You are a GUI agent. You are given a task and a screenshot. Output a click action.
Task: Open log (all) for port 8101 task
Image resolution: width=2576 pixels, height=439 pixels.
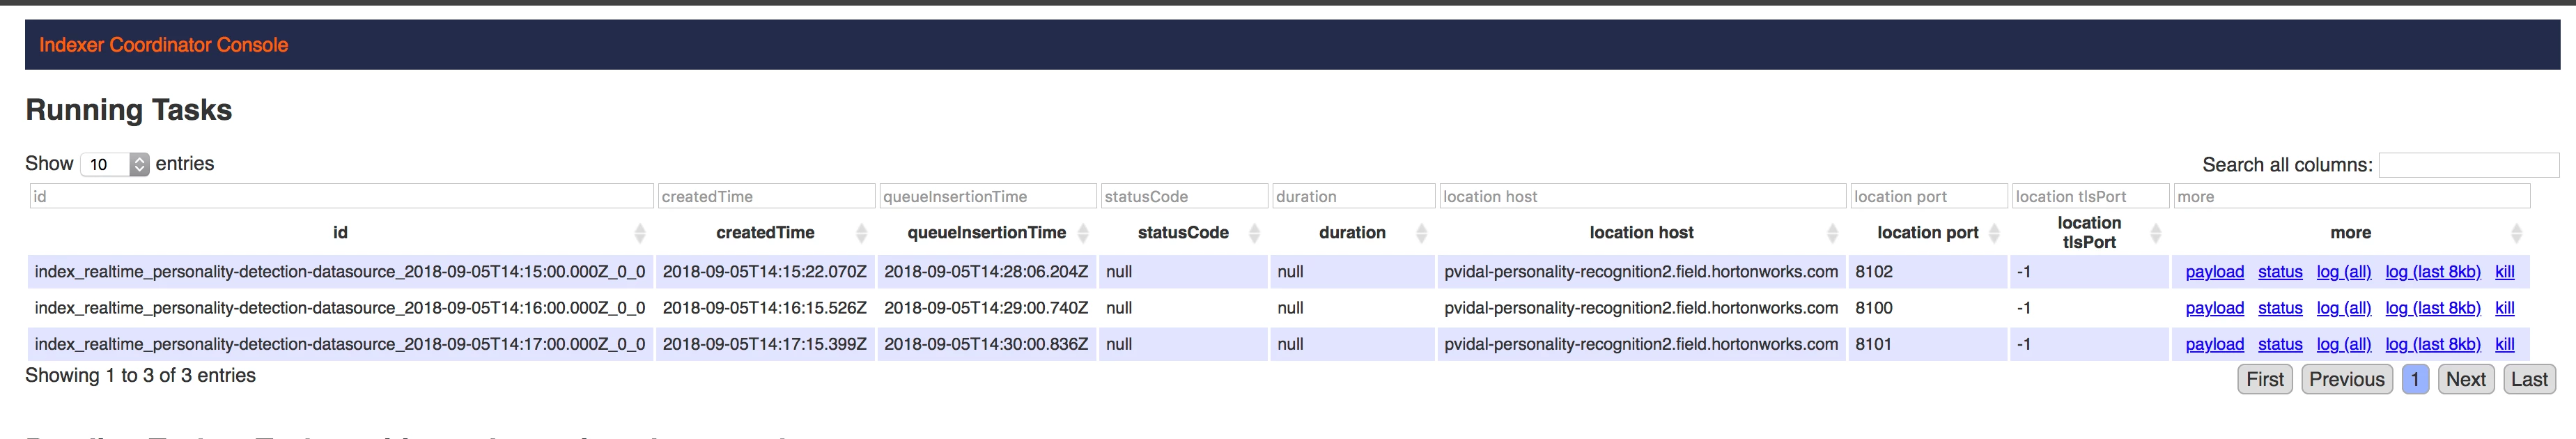(2343, 344)
